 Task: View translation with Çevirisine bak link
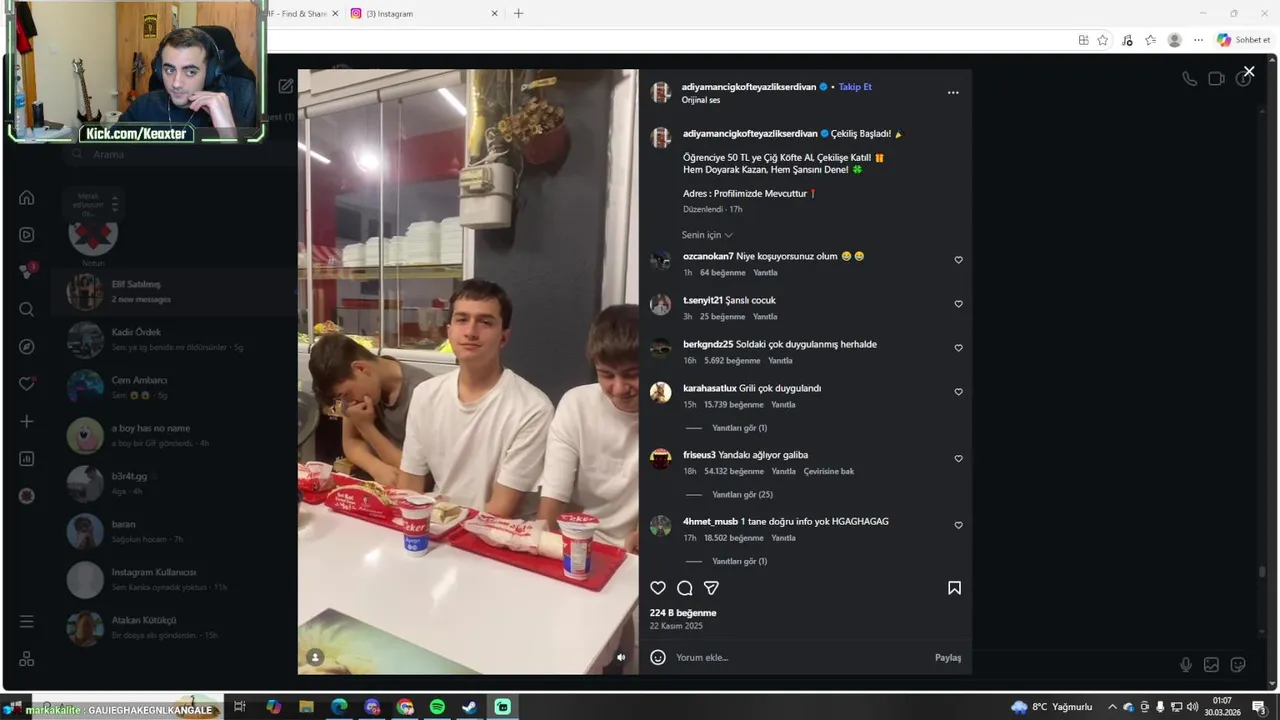coord(829,471)
